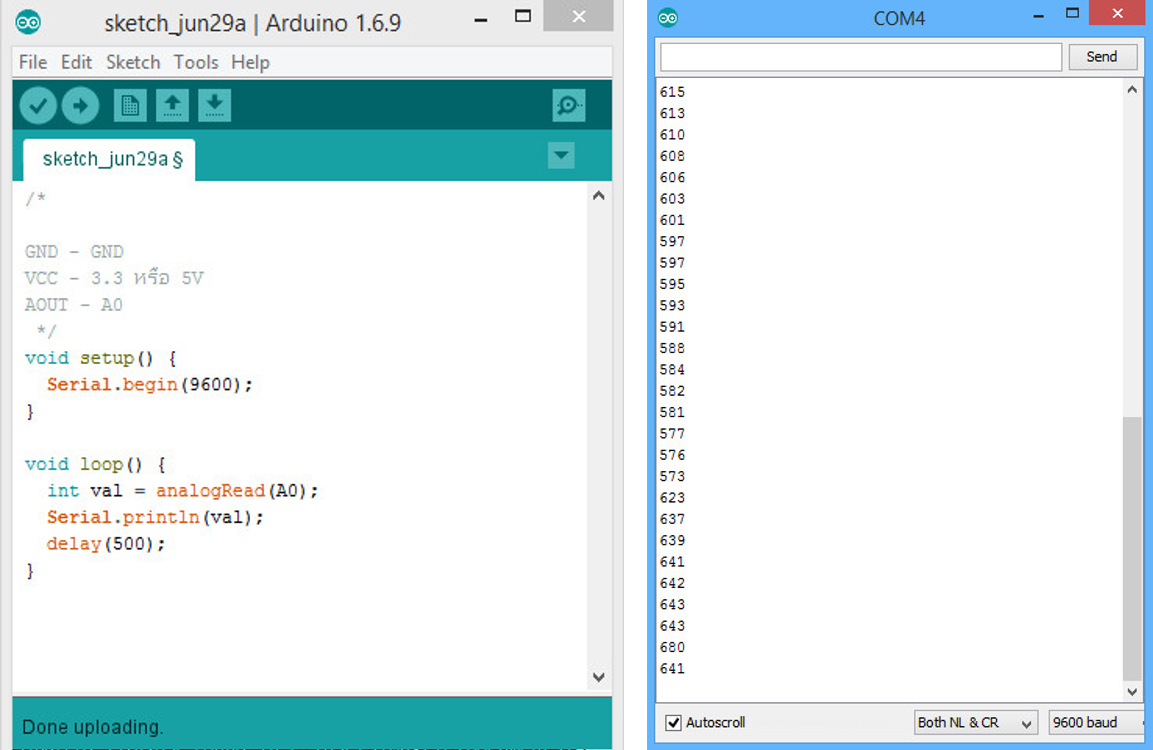Open the Tools menu
The image size is (1153, 750).
click(196, 62)
